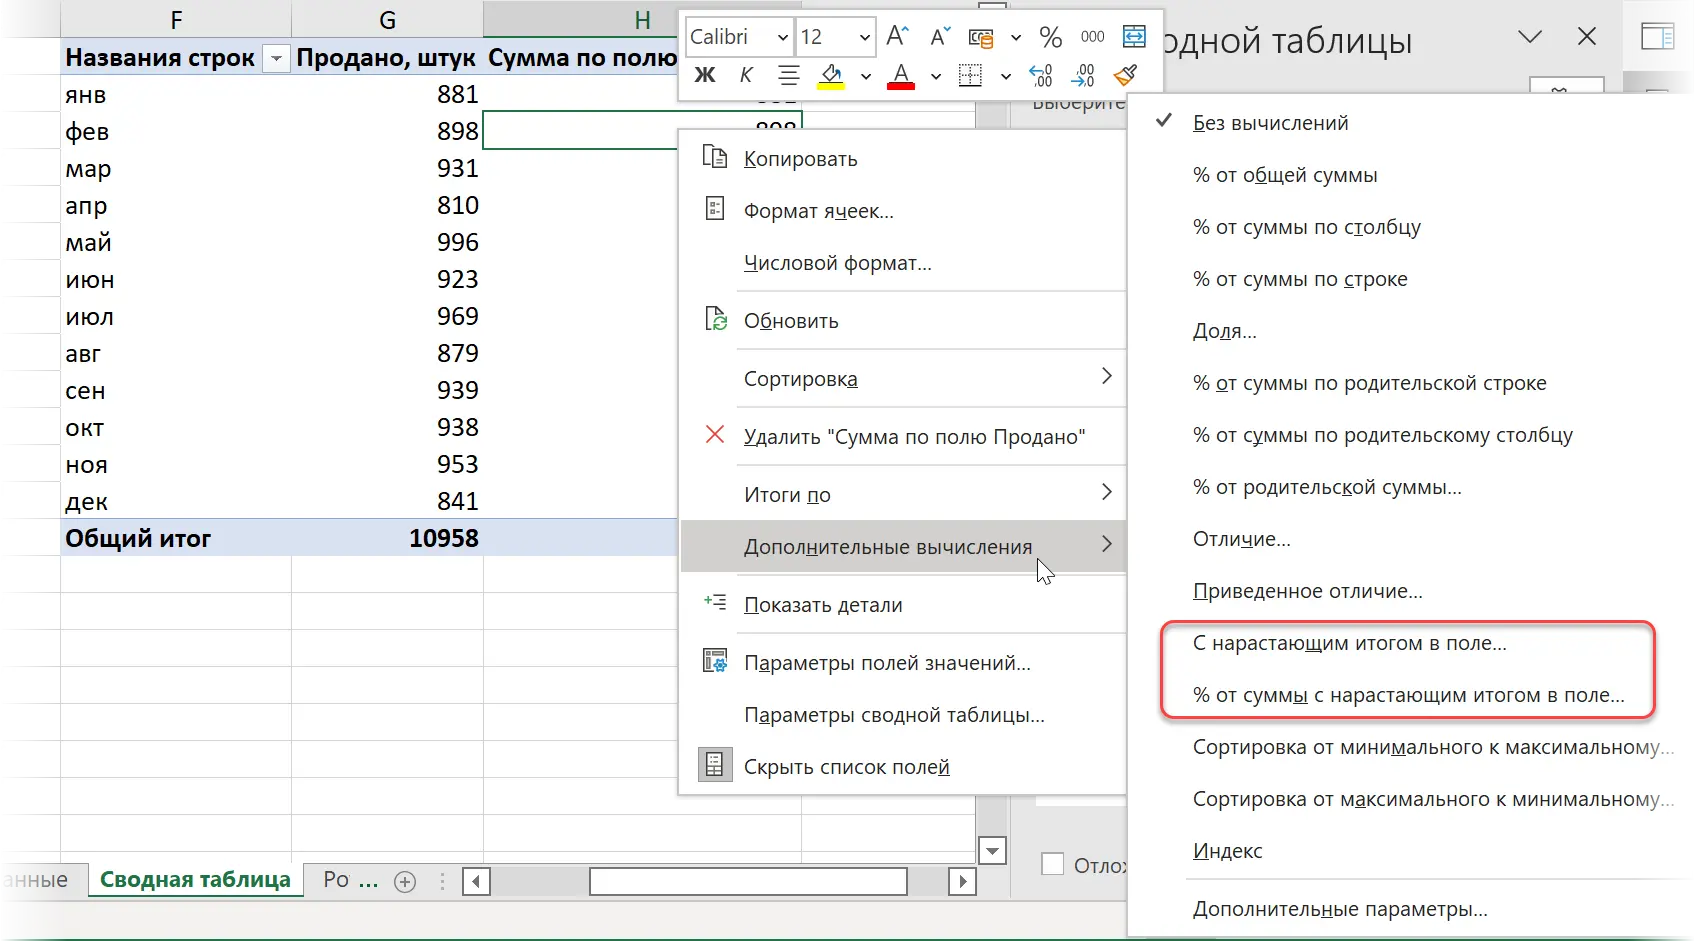Image resolution: width=1695 pixels, height=941 pixels.
Task: Open Параметры сводной таблицы
Action: point(902,715)
